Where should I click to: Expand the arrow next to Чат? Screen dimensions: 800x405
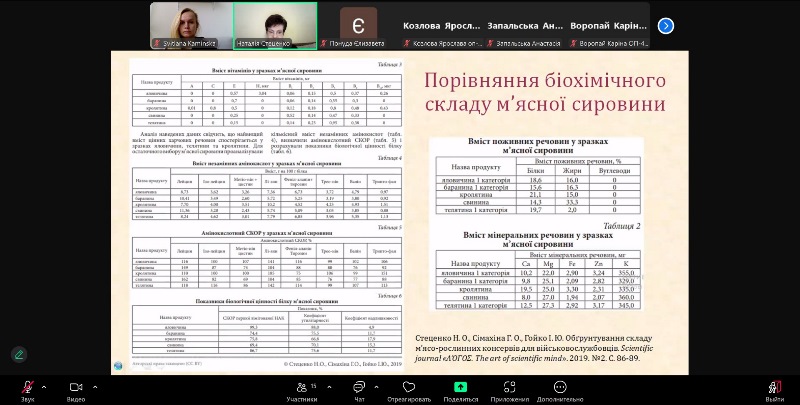click(x=376, y=387)
